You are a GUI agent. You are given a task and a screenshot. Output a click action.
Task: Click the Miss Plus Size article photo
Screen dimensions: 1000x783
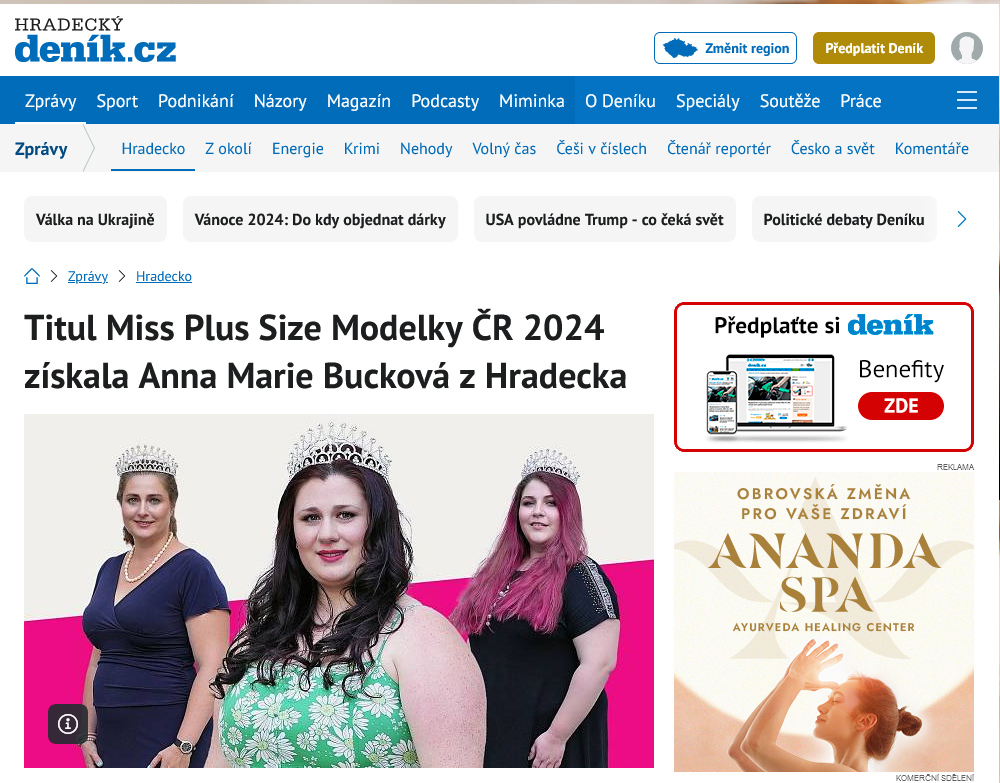(x=339, y=591)
